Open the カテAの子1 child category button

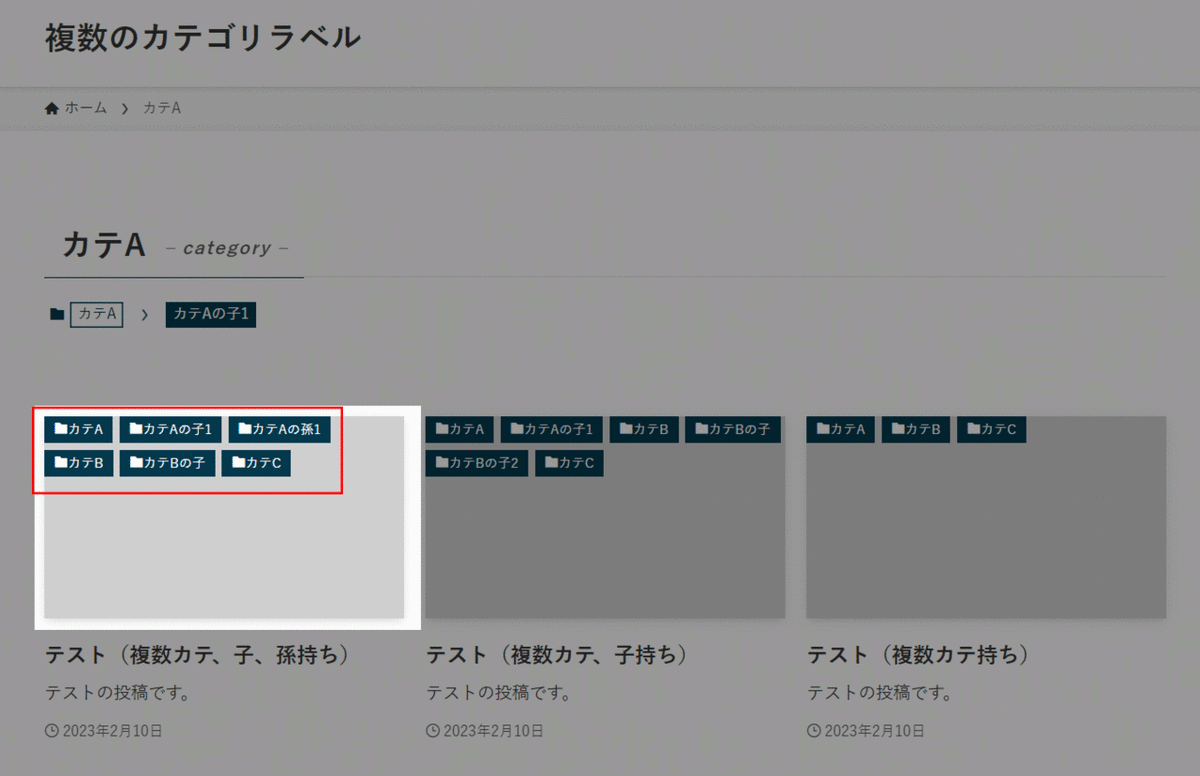coord(211,314)
